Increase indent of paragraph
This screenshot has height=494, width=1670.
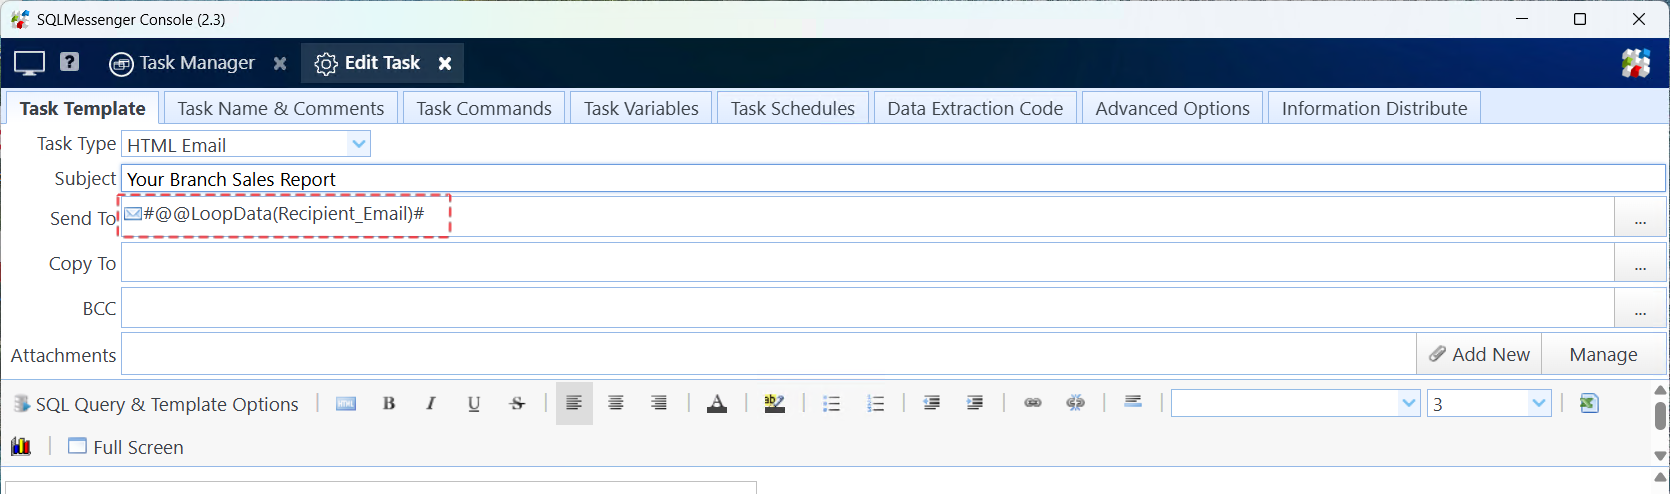tap(975, 403)
